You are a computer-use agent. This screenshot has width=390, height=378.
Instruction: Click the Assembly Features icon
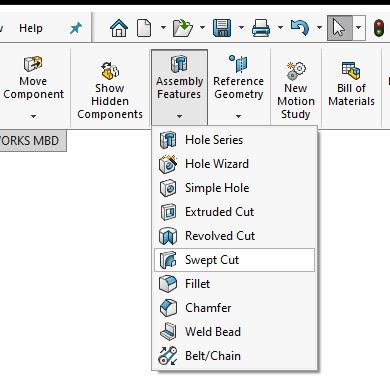click(x=179, y=63)
